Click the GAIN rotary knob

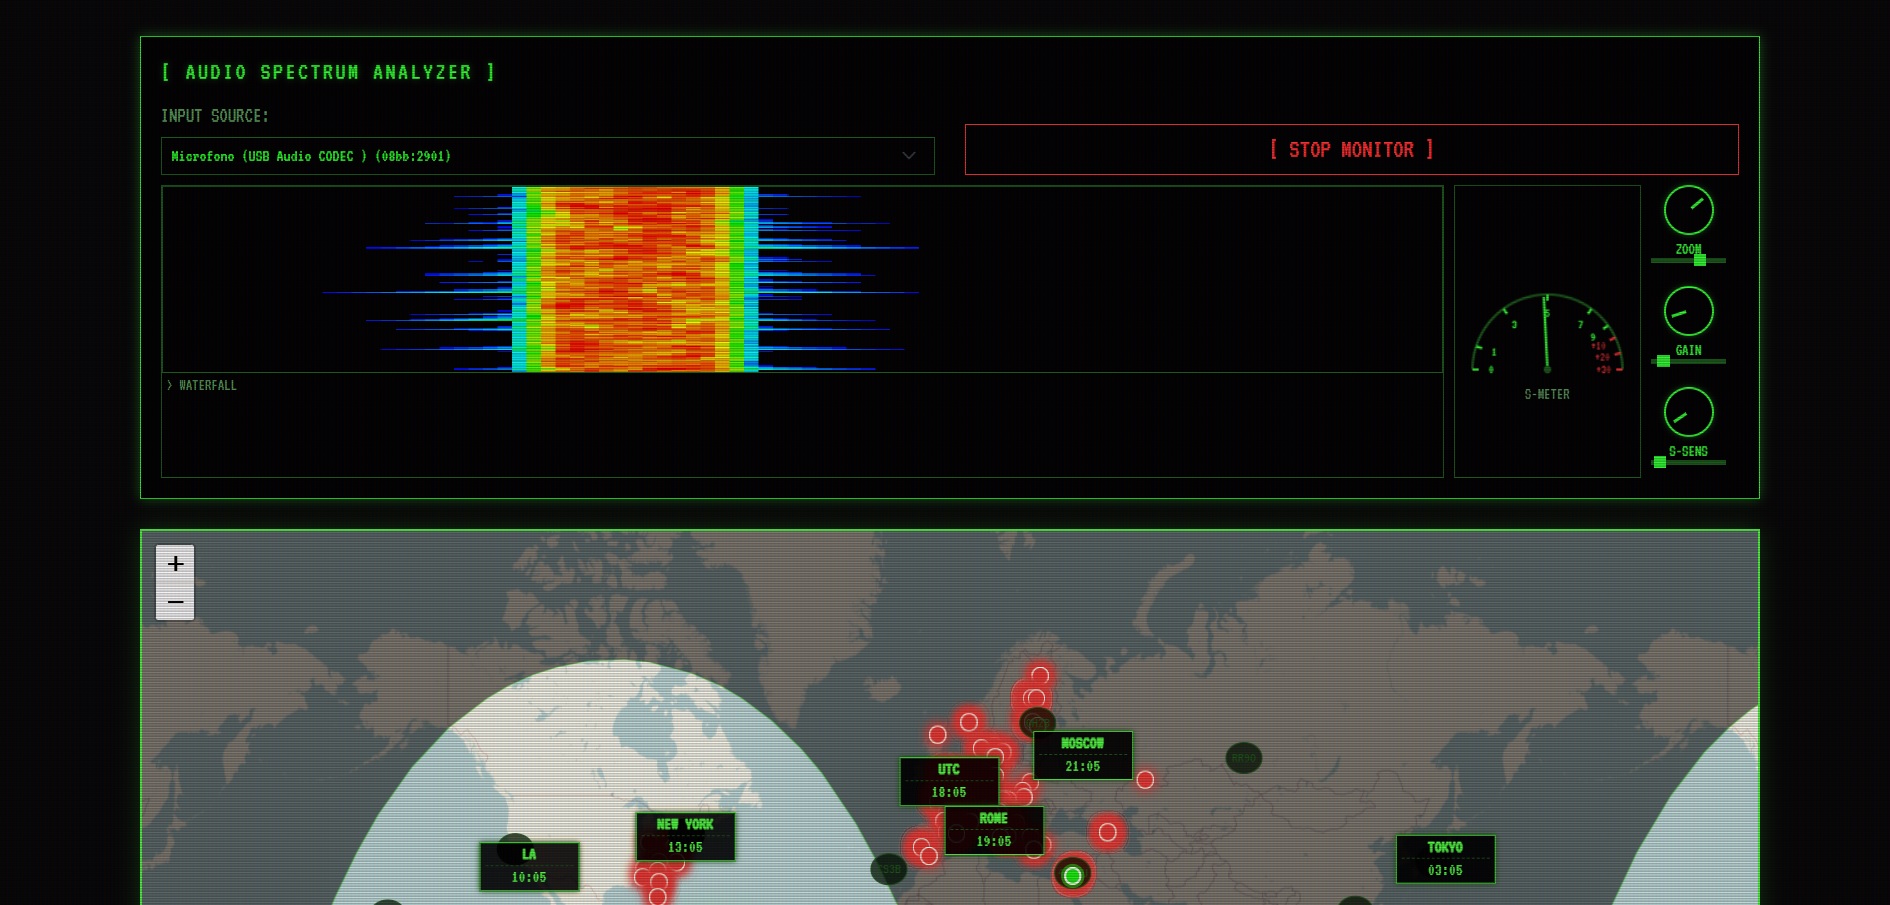tap(1688, 311)
